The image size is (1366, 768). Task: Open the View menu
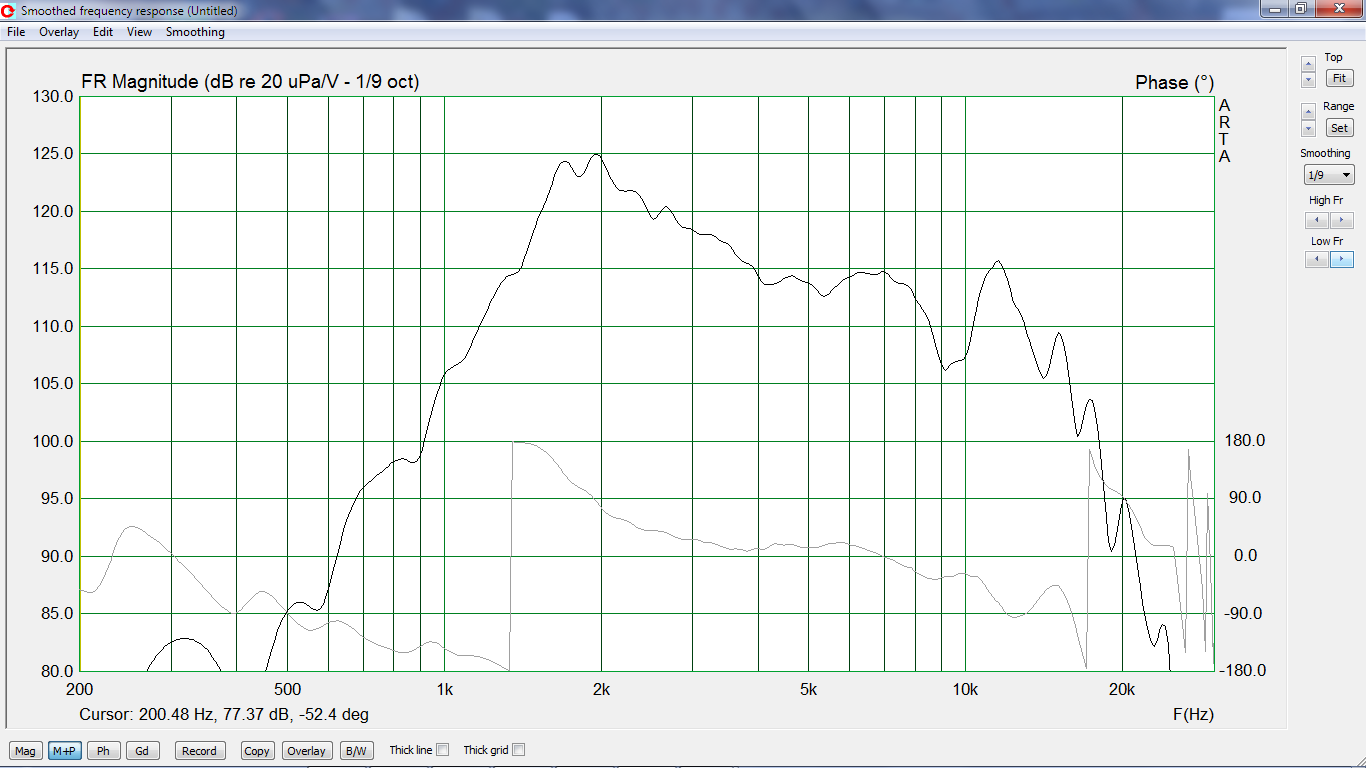[139, 32]
